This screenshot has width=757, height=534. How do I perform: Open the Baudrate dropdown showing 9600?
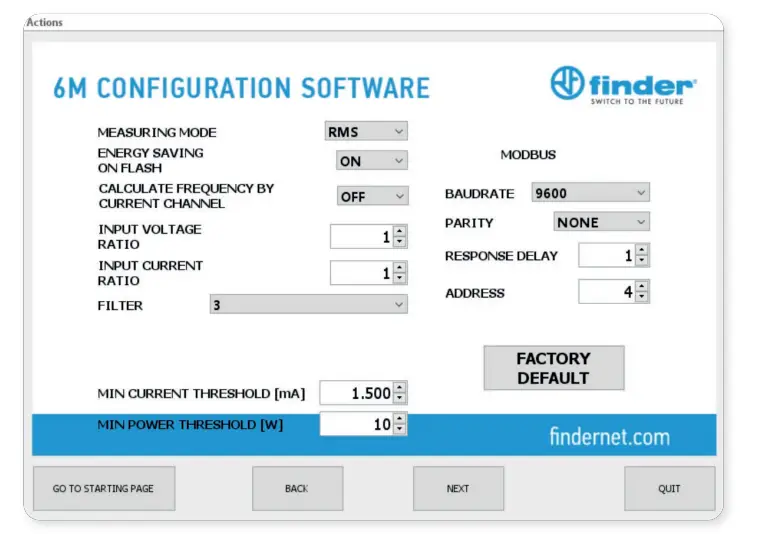(x=590, y=193)
